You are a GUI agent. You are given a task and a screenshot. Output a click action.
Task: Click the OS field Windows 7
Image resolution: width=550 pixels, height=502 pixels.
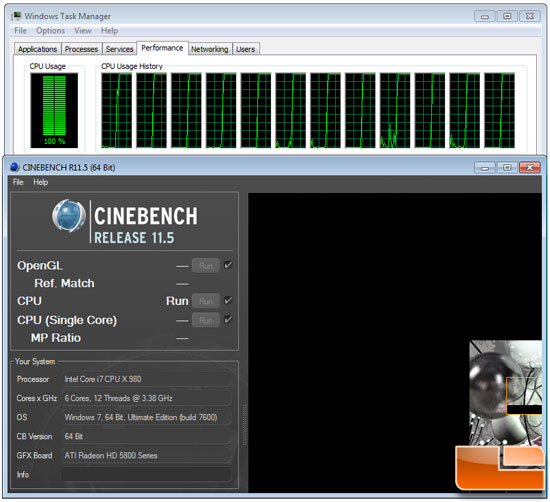pos(147,417)
